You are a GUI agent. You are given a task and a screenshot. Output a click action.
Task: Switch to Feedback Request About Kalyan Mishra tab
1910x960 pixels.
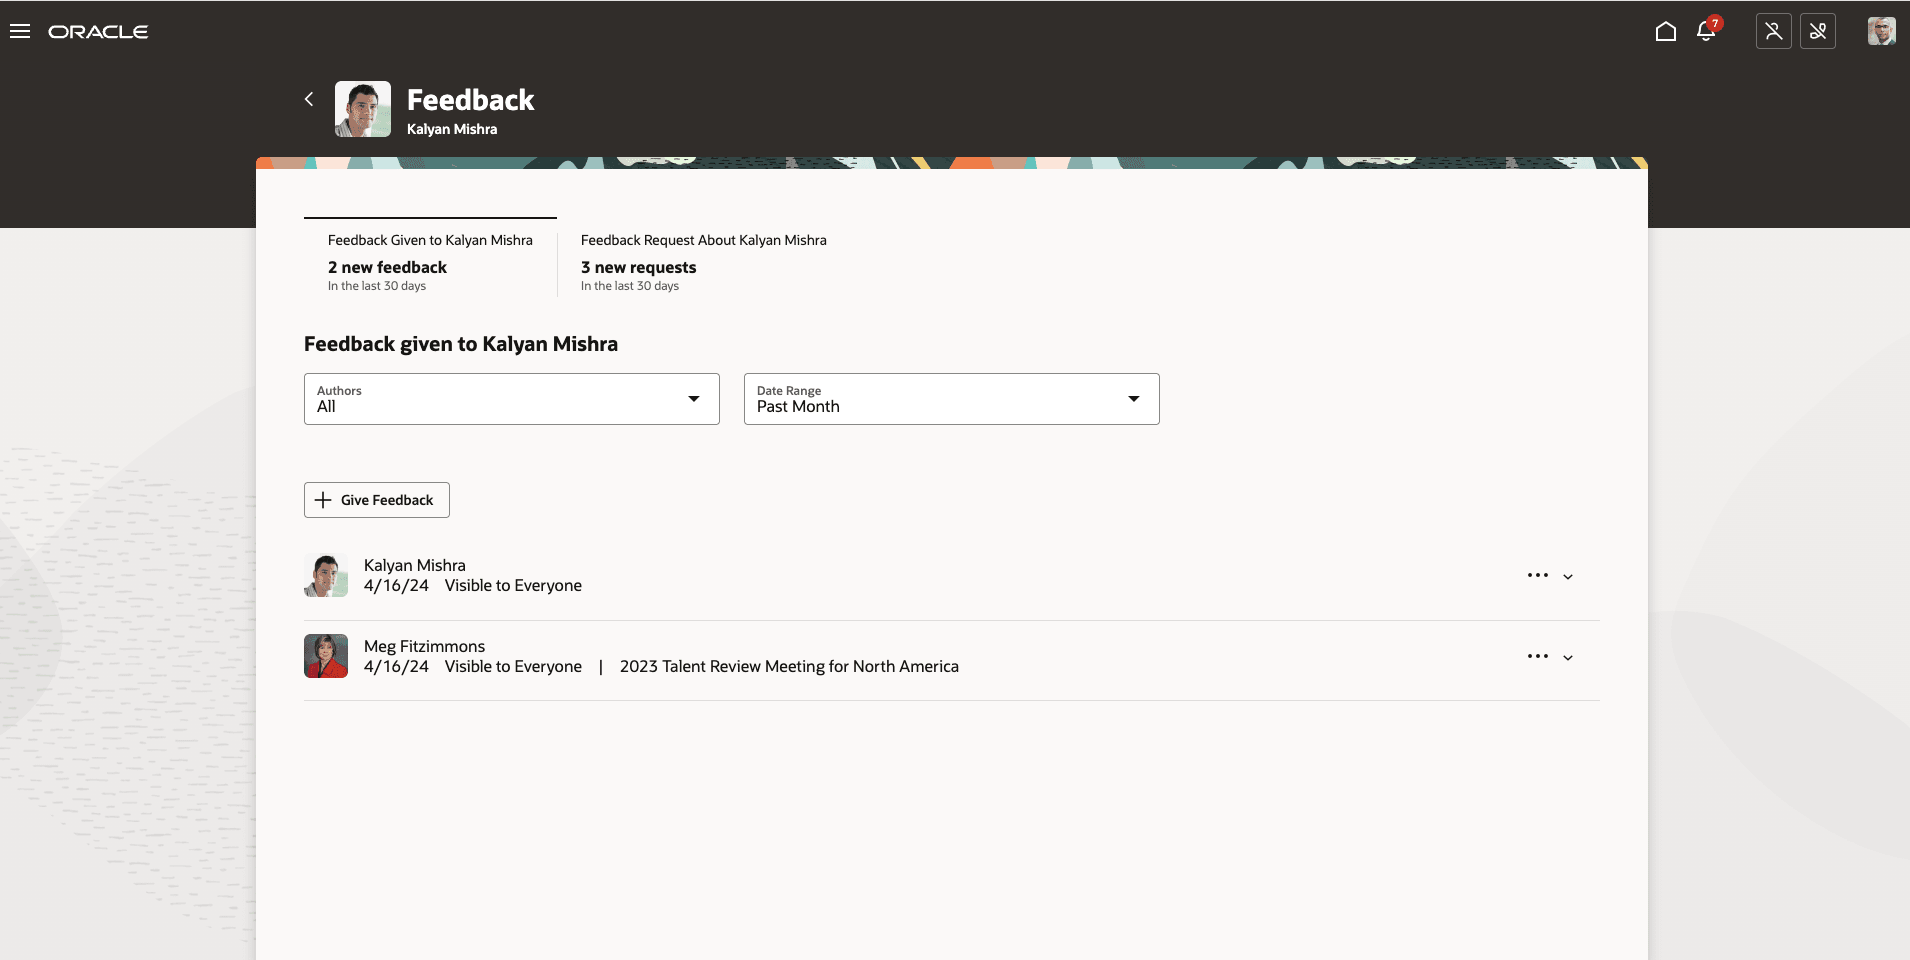tap(703, 240)
